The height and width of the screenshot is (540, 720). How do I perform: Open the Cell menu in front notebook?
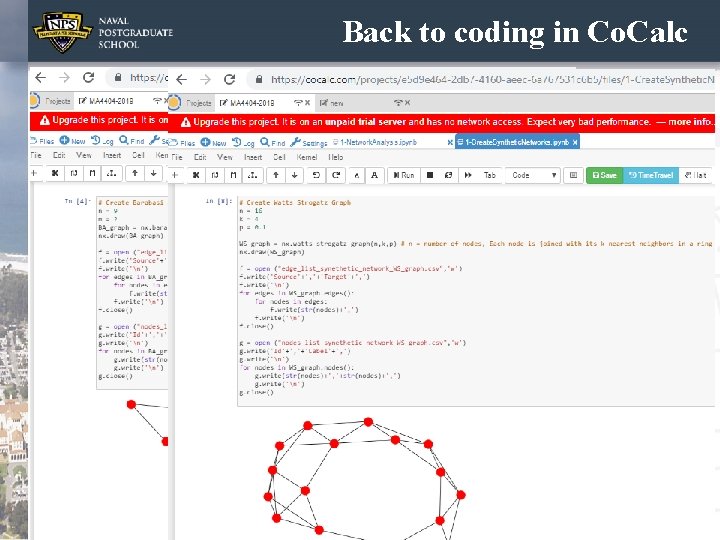point(279,157)
